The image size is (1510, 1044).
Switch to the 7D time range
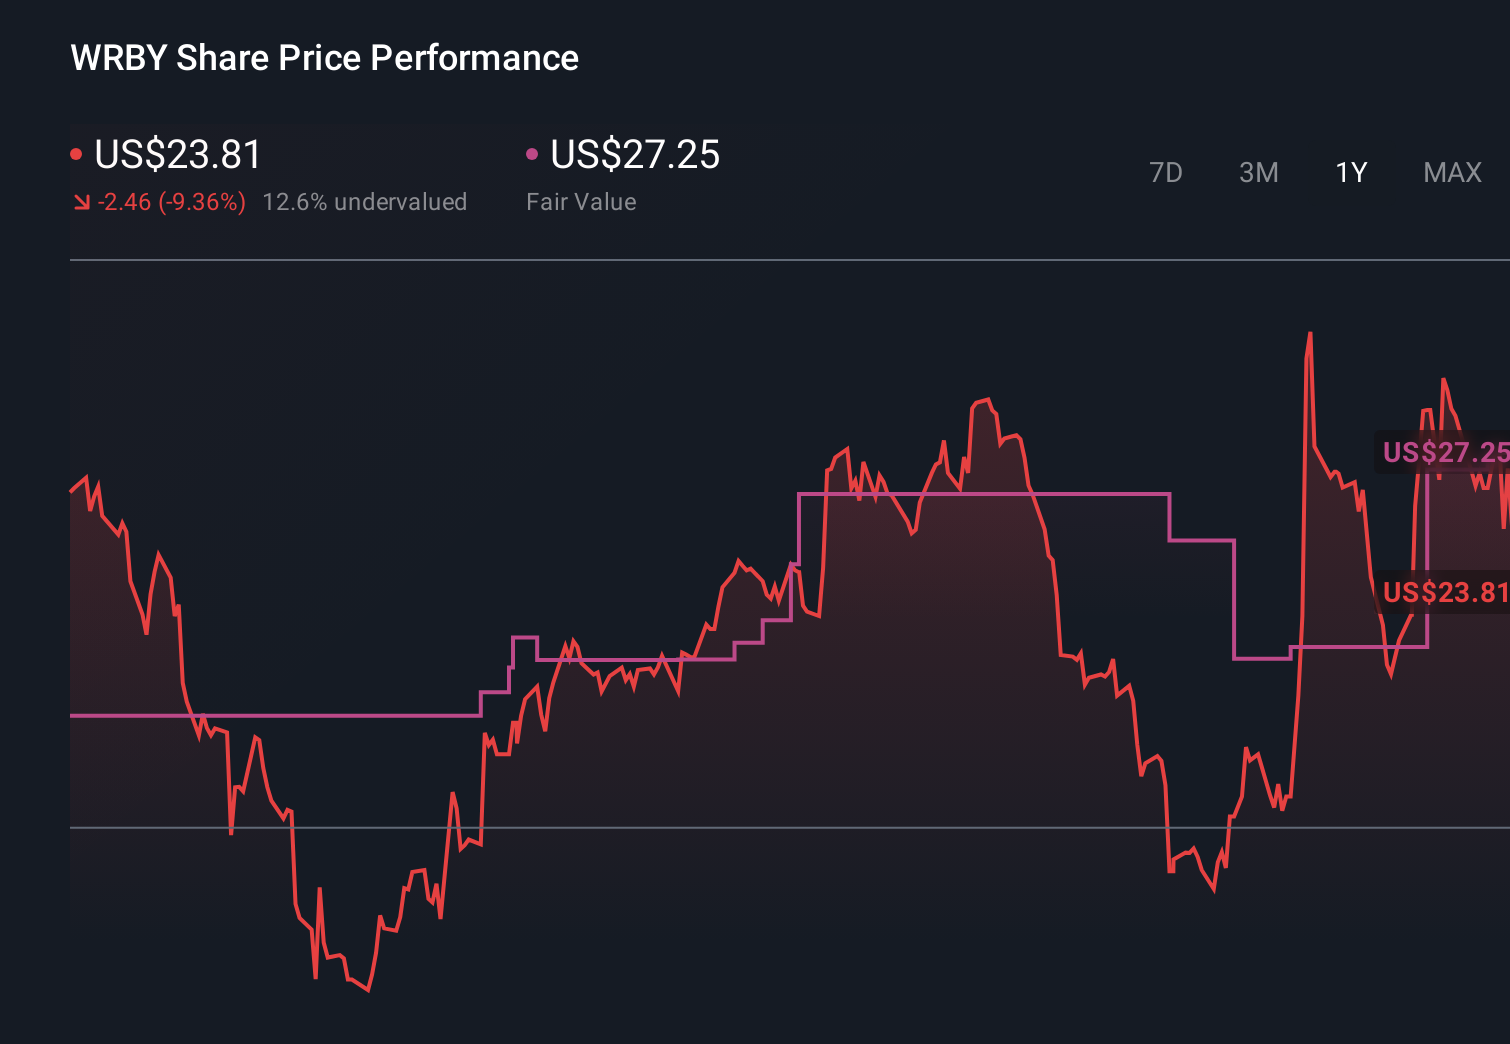point(1166,172)
